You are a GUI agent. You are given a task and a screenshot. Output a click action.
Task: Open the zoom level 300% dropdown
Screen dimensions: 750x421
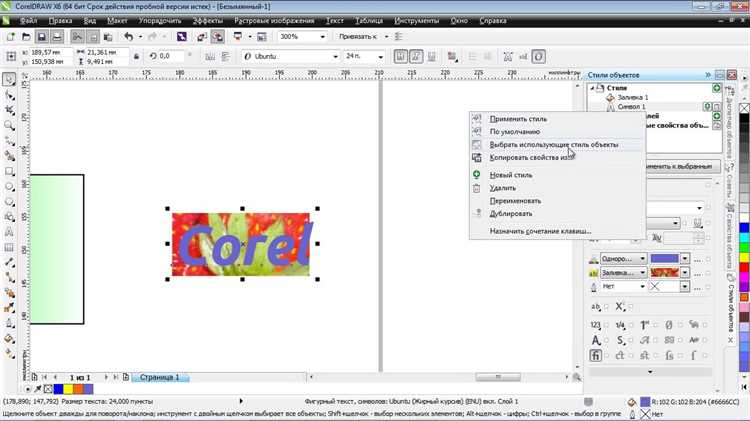tap(322, 36)
